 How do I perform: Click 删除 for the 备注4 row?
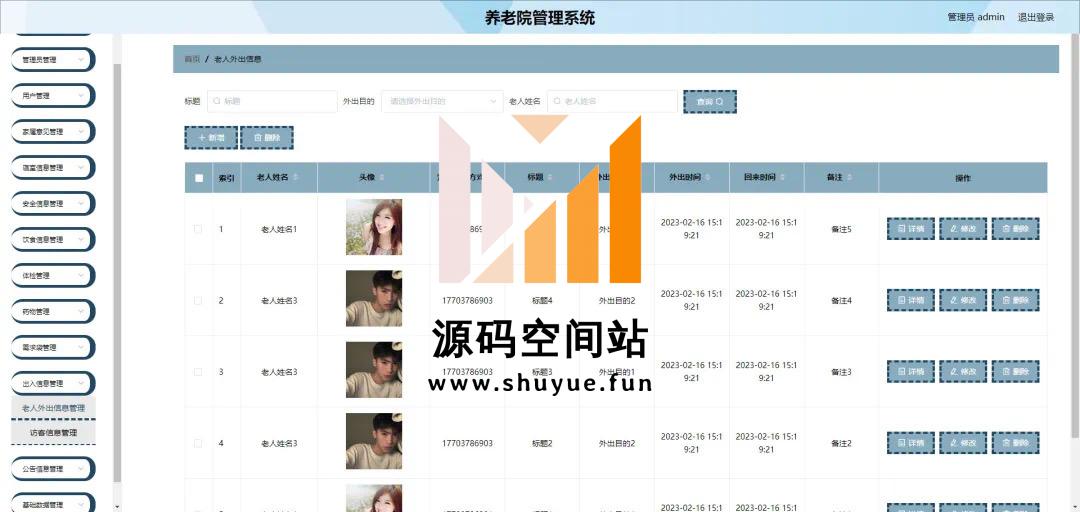click(1015, 300)
